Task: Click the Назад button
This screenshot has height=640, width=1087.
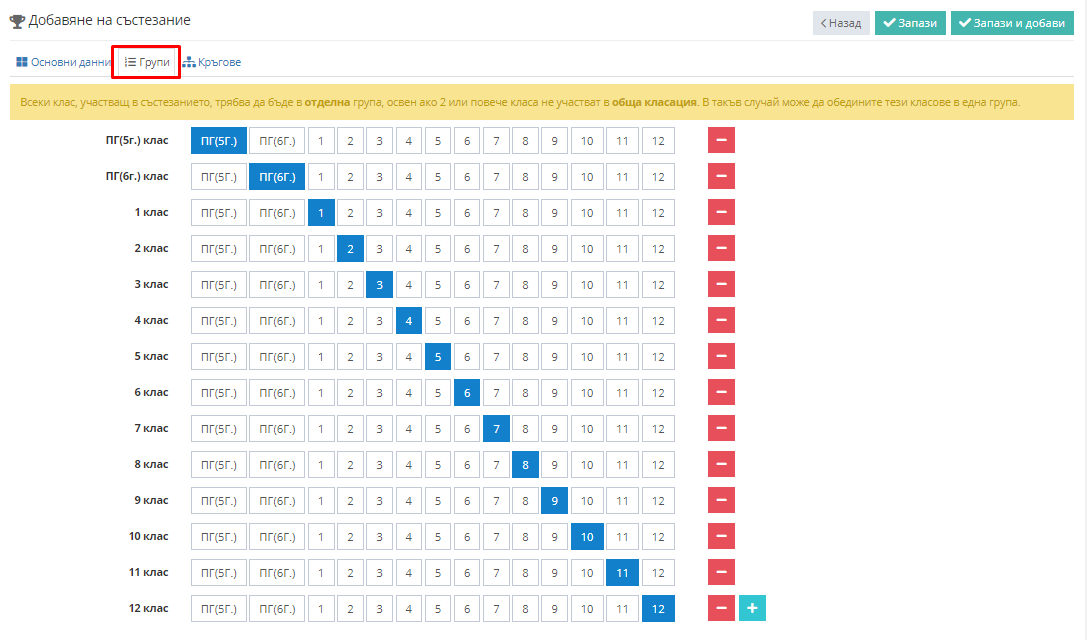Action: [x=841, y=23]
